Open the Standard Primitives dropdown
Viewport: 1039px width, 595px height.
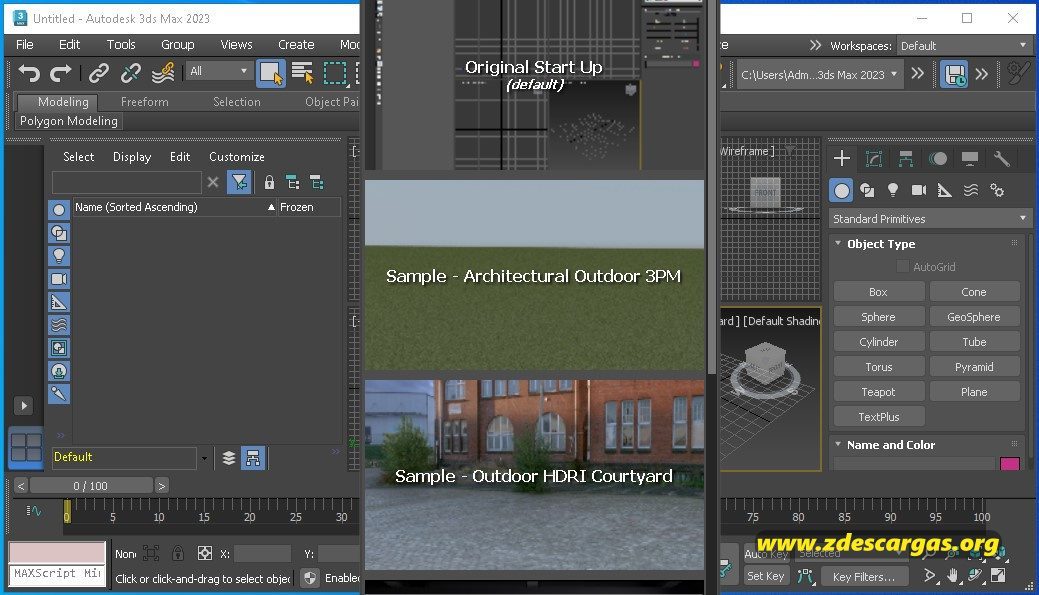click(x=930, y=219)
